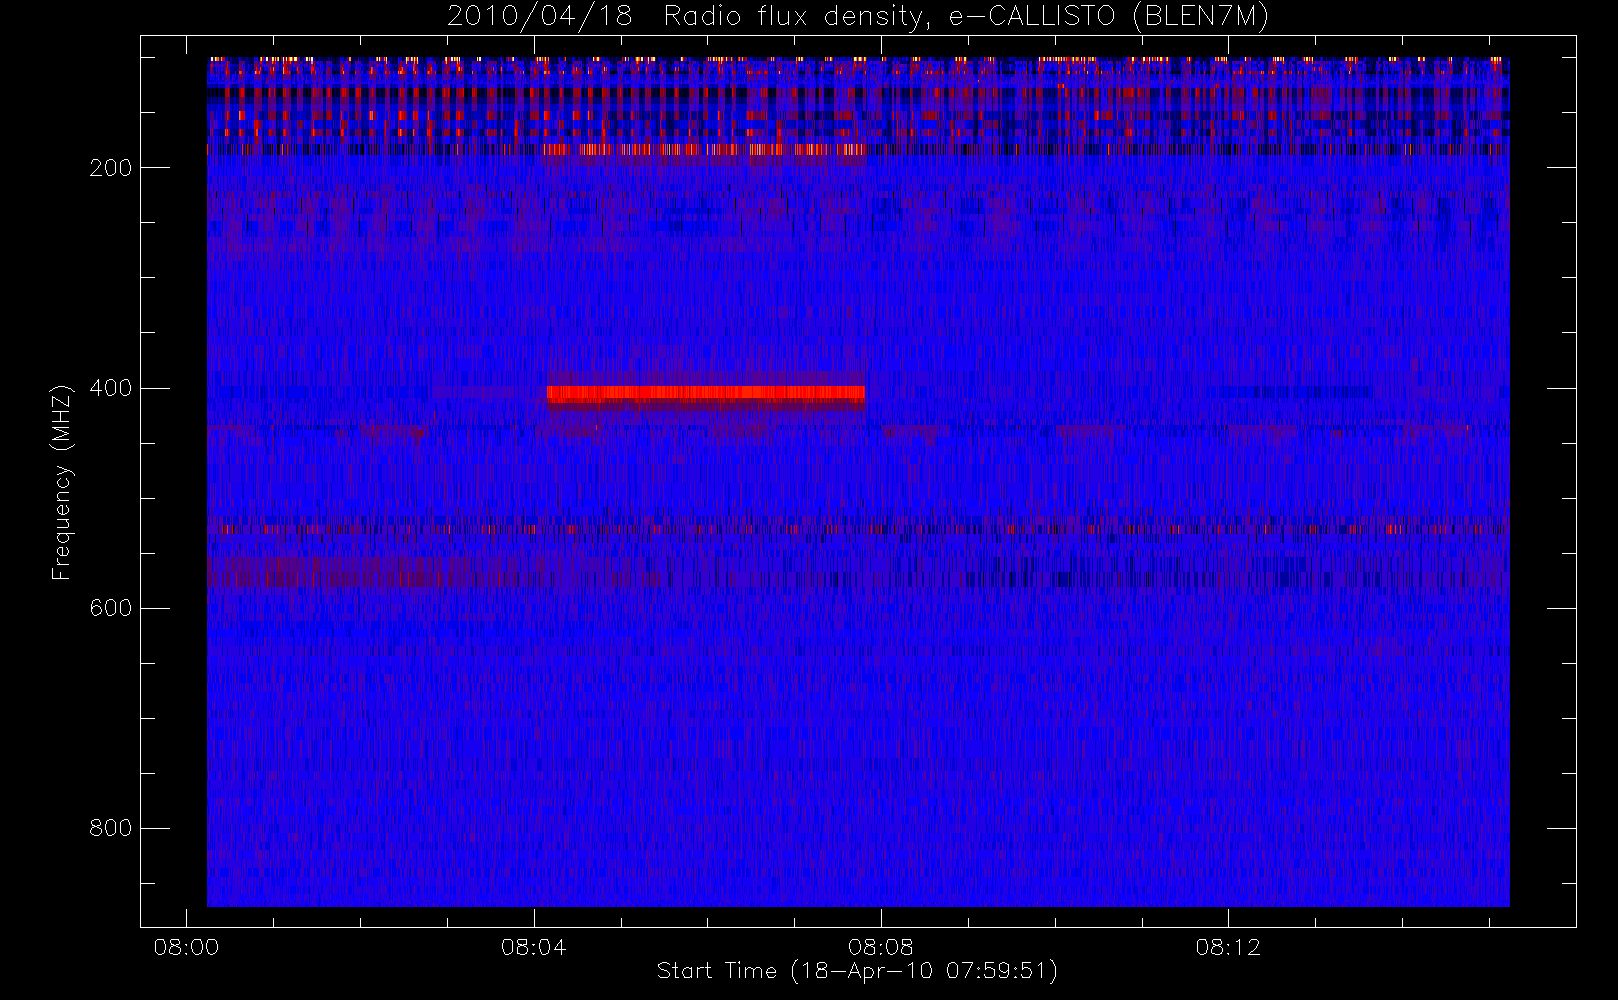Viewport: 1618px width, 1000px height.
Task: Click the '400' frequency tick label
Action: click(x=110, y=388)
